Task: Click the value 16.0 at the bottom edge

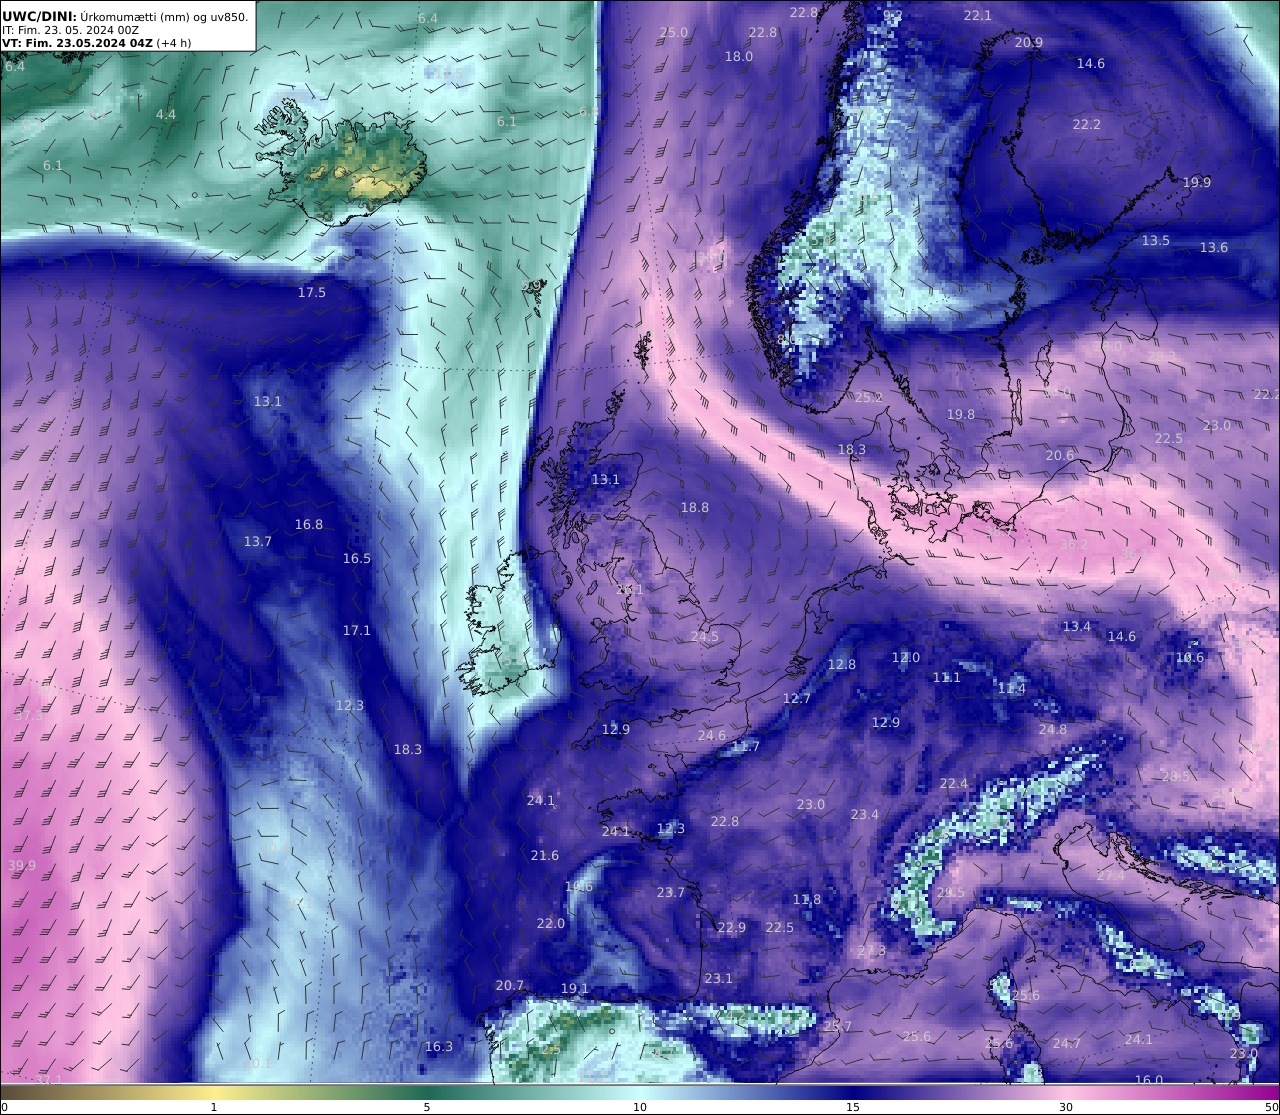Action: tap(1149, 1079)
